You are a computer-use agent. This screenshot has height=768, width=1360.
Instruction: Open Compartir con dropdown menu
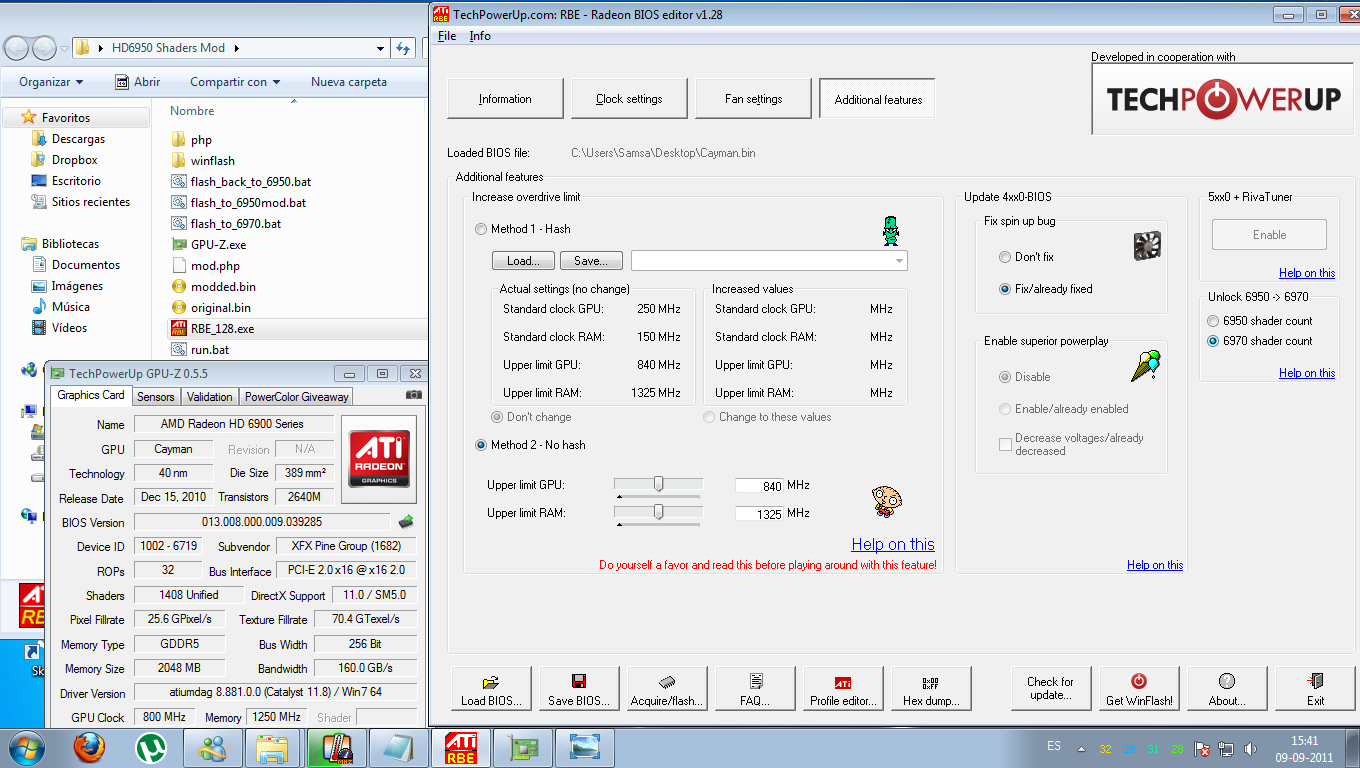coord(235,82)
